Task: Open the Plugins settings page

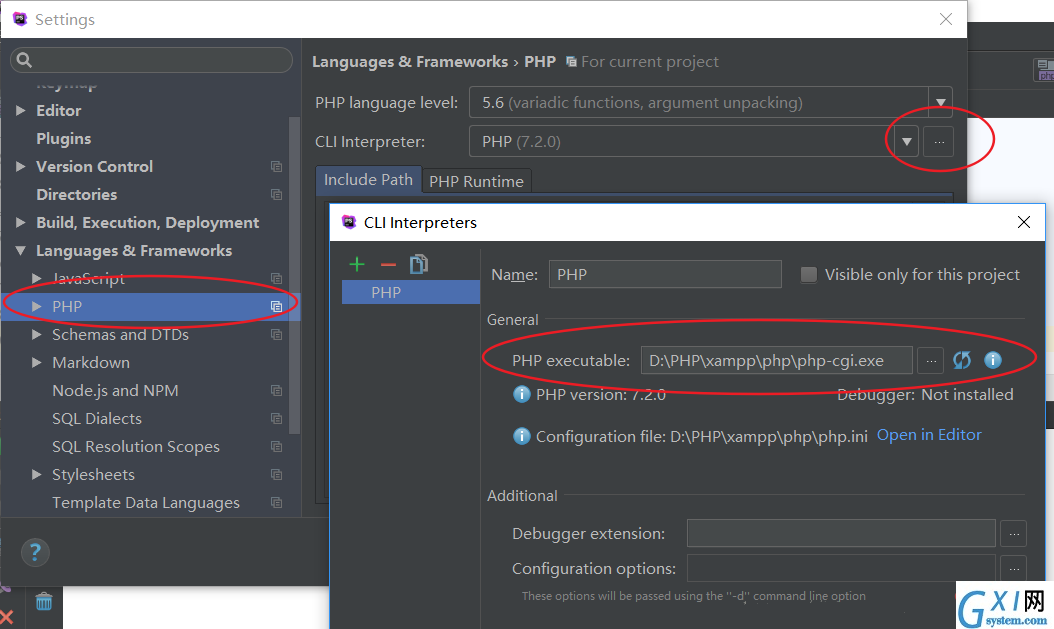Action: click(64, 138)
